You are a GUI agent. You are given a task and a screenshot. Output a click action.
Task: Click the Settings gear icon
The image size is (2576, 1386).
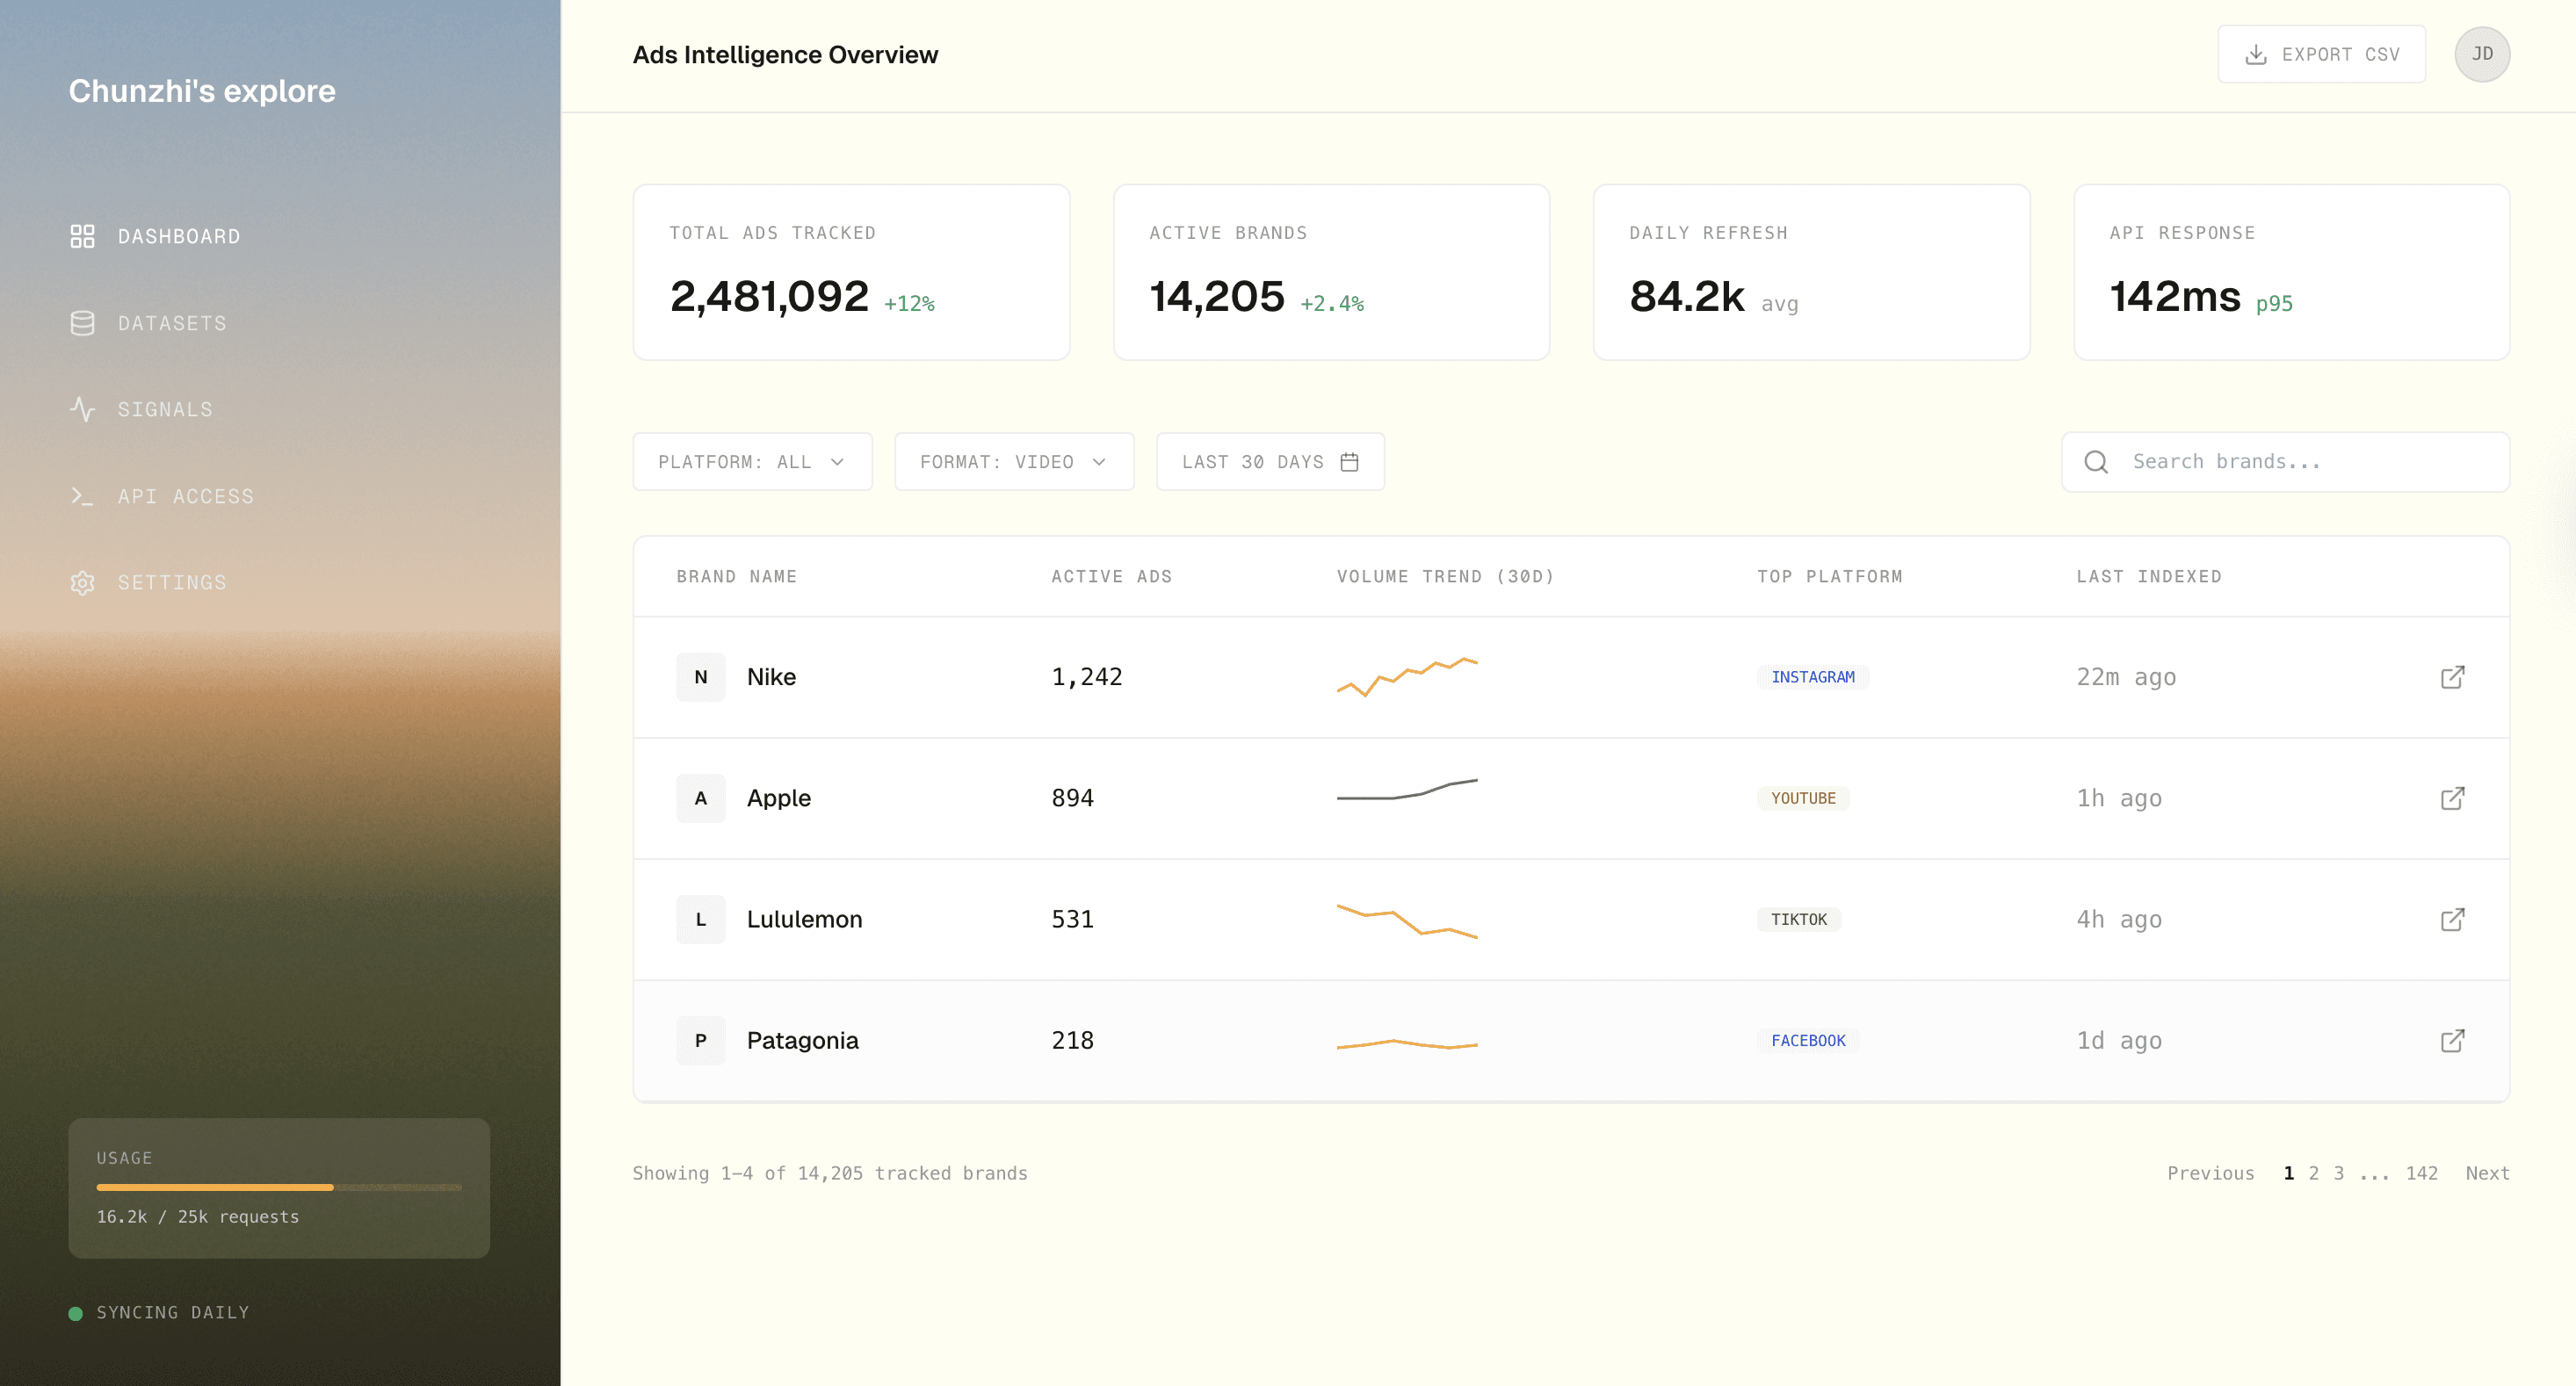point(82,582)
